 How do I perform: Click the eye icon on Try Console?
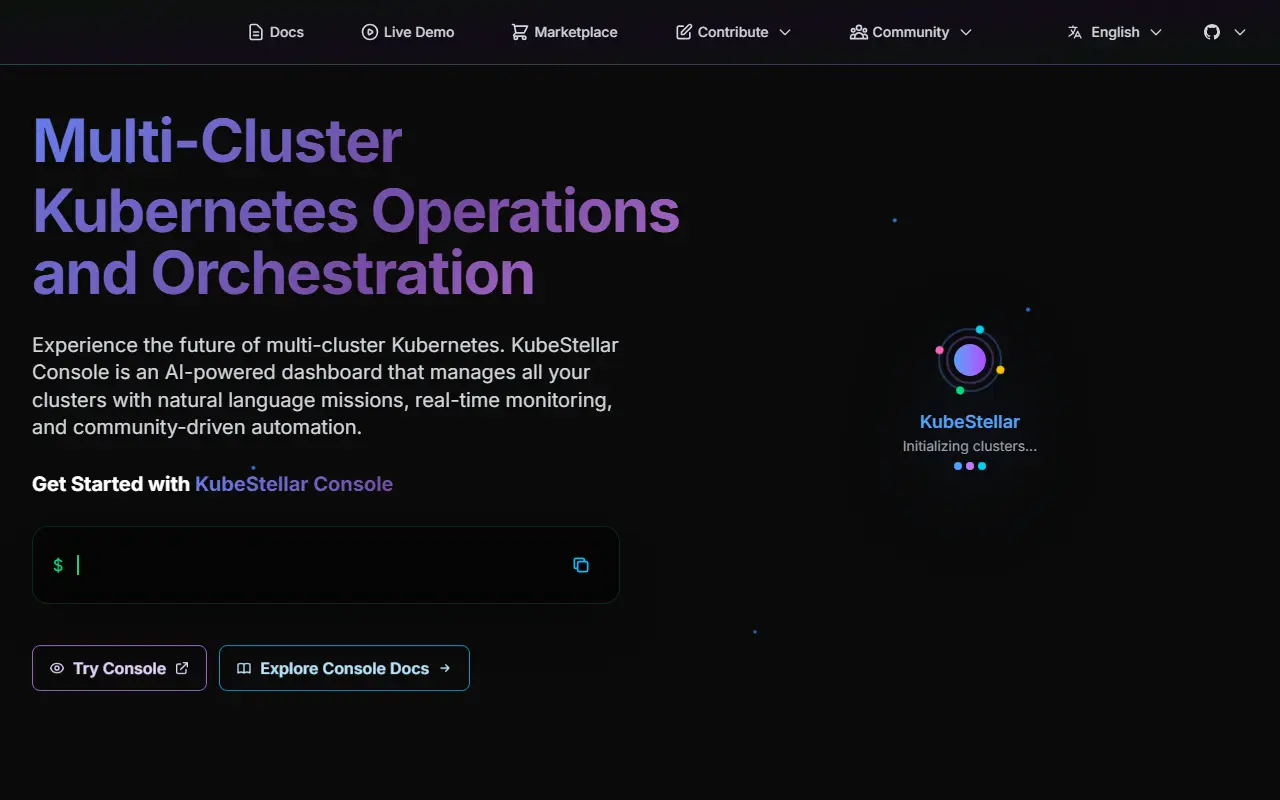coord(57,668)
